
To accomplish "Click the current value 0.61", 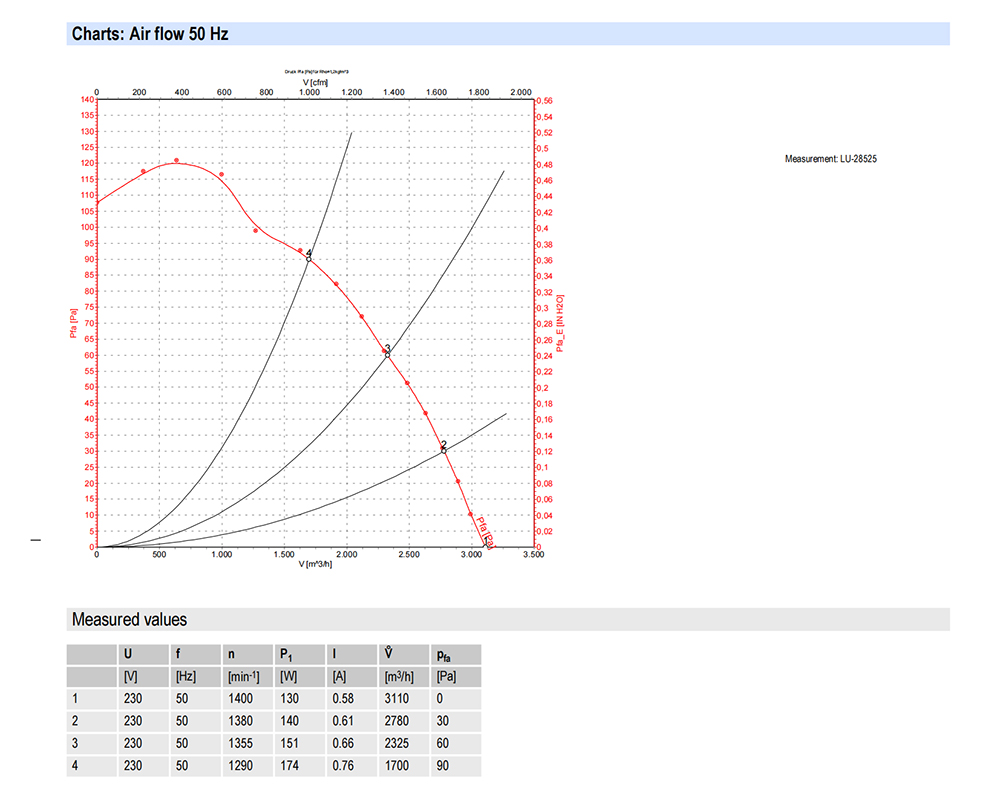I will coord(343,721).
